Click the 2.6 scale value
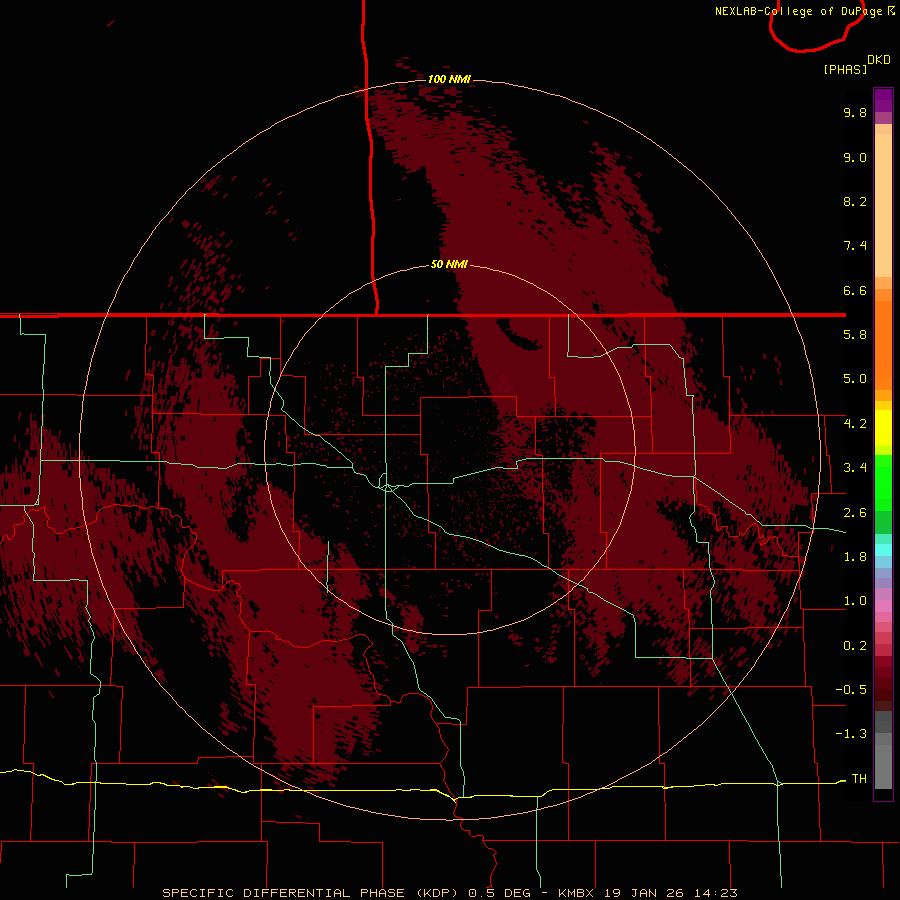 pyautogui.click(x=855, y=513)
